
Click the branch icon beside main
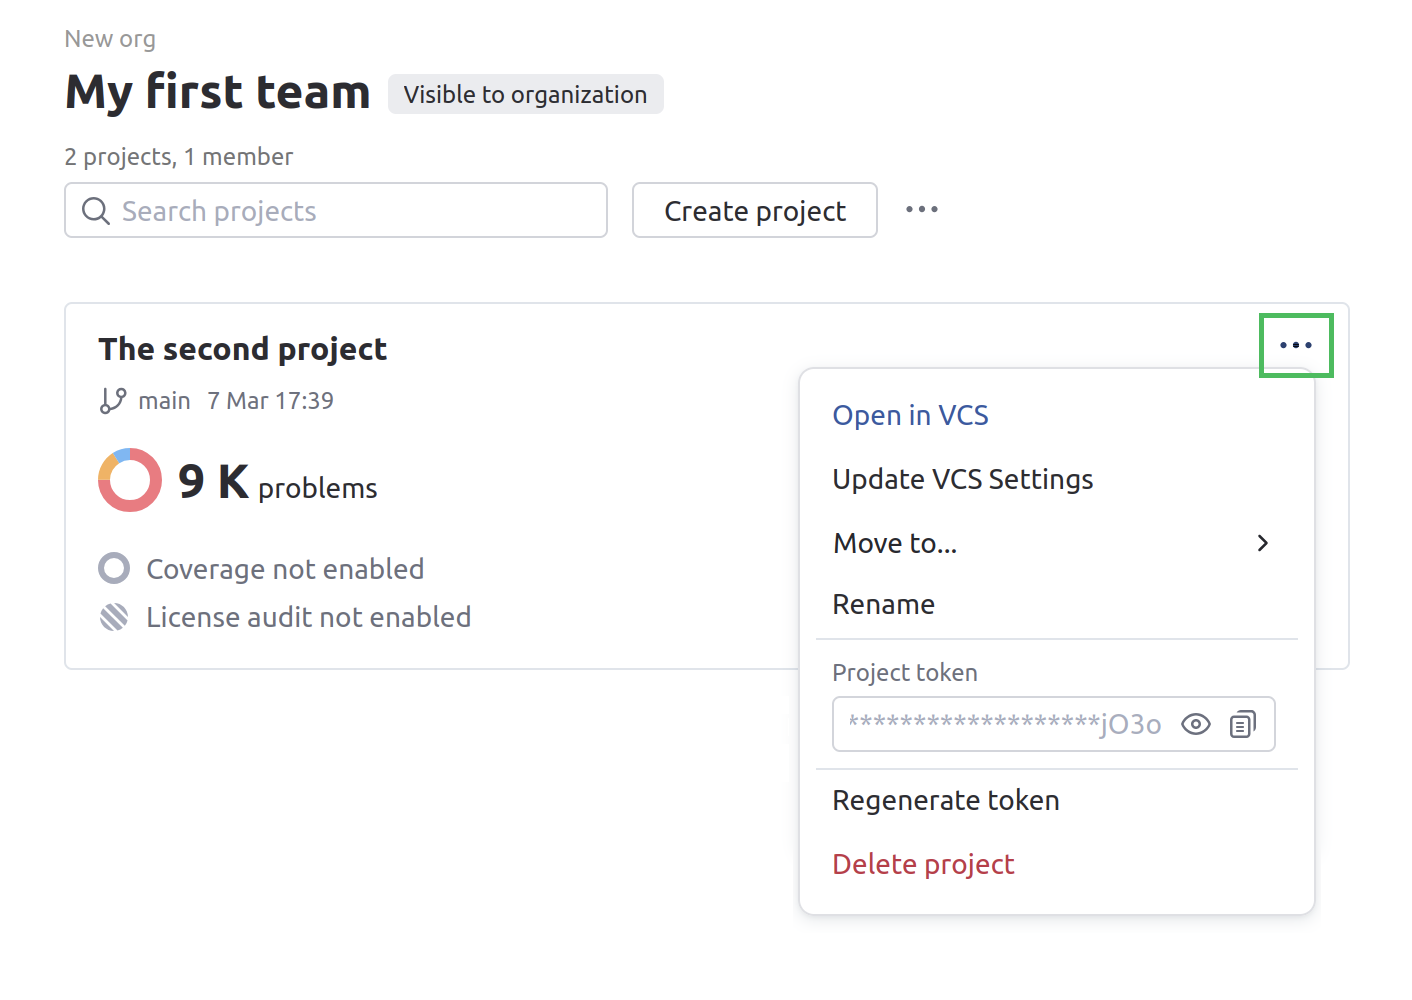tap(113, 400)
